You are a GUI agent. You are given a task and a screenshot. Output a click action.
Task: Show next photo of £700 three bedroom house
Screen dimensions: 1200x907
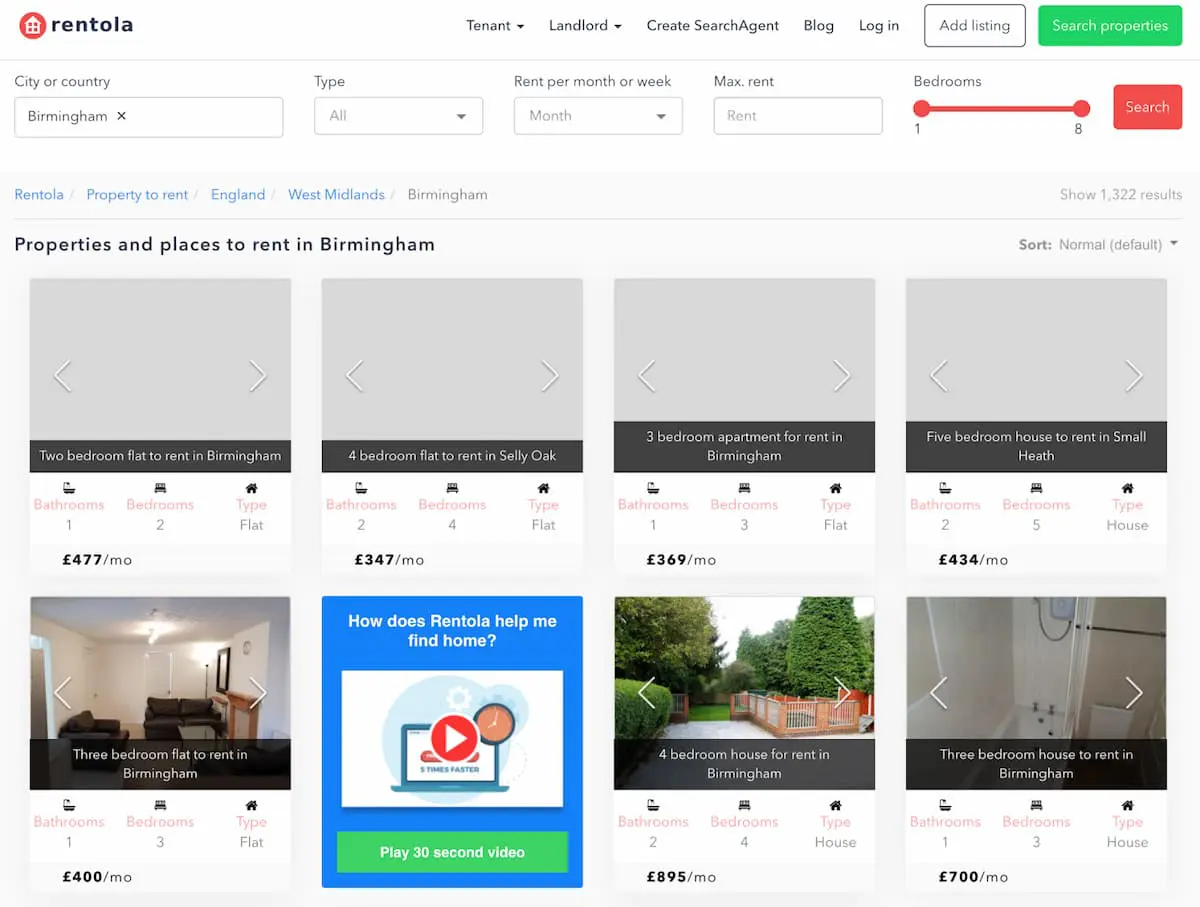coord(1133,692)
